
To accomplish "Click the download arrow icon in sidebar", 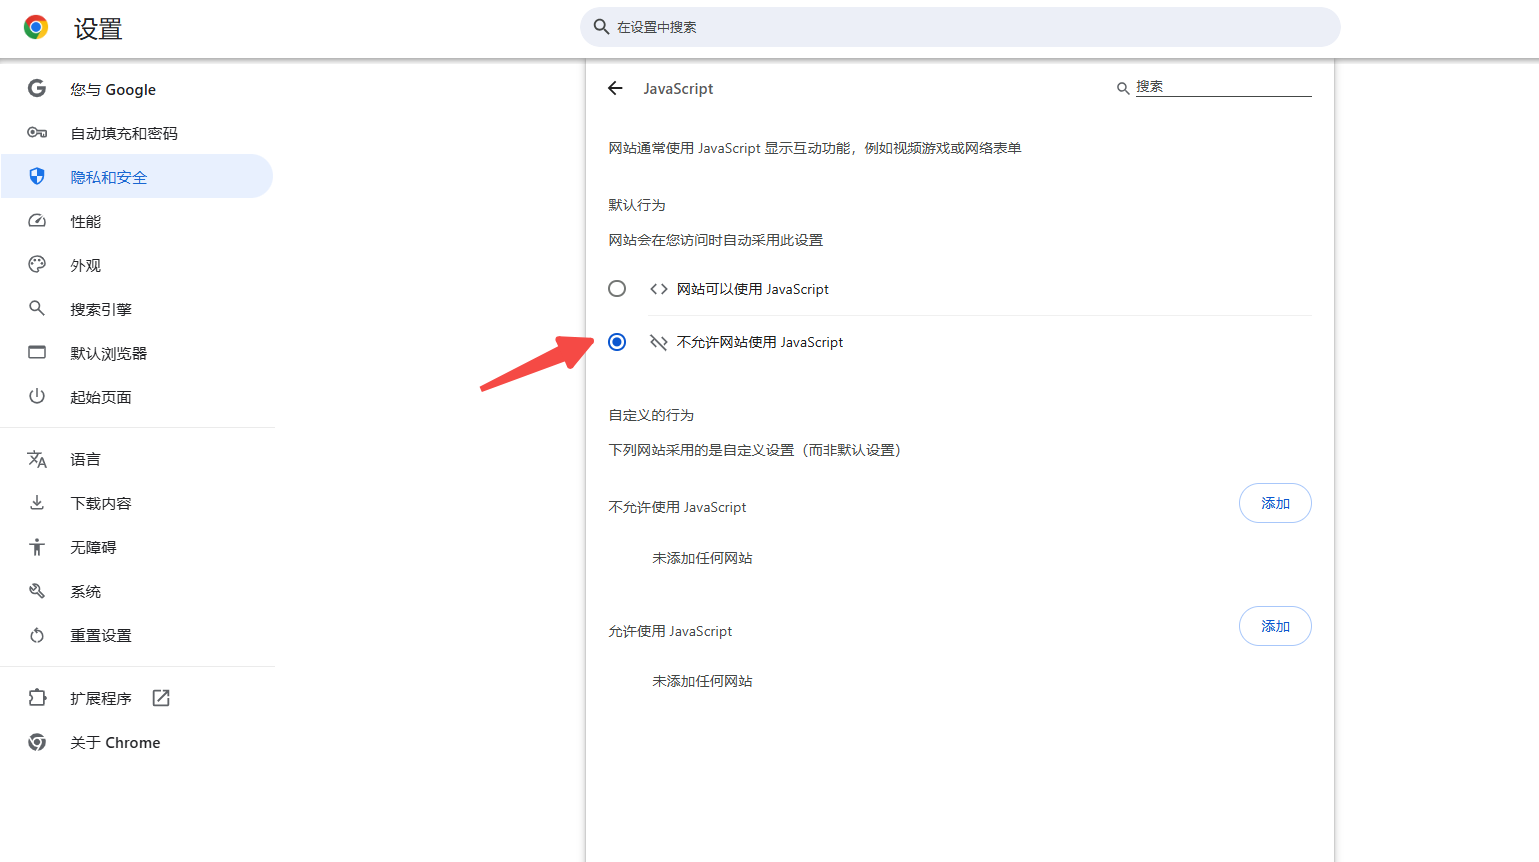I will tap(37, 502).
